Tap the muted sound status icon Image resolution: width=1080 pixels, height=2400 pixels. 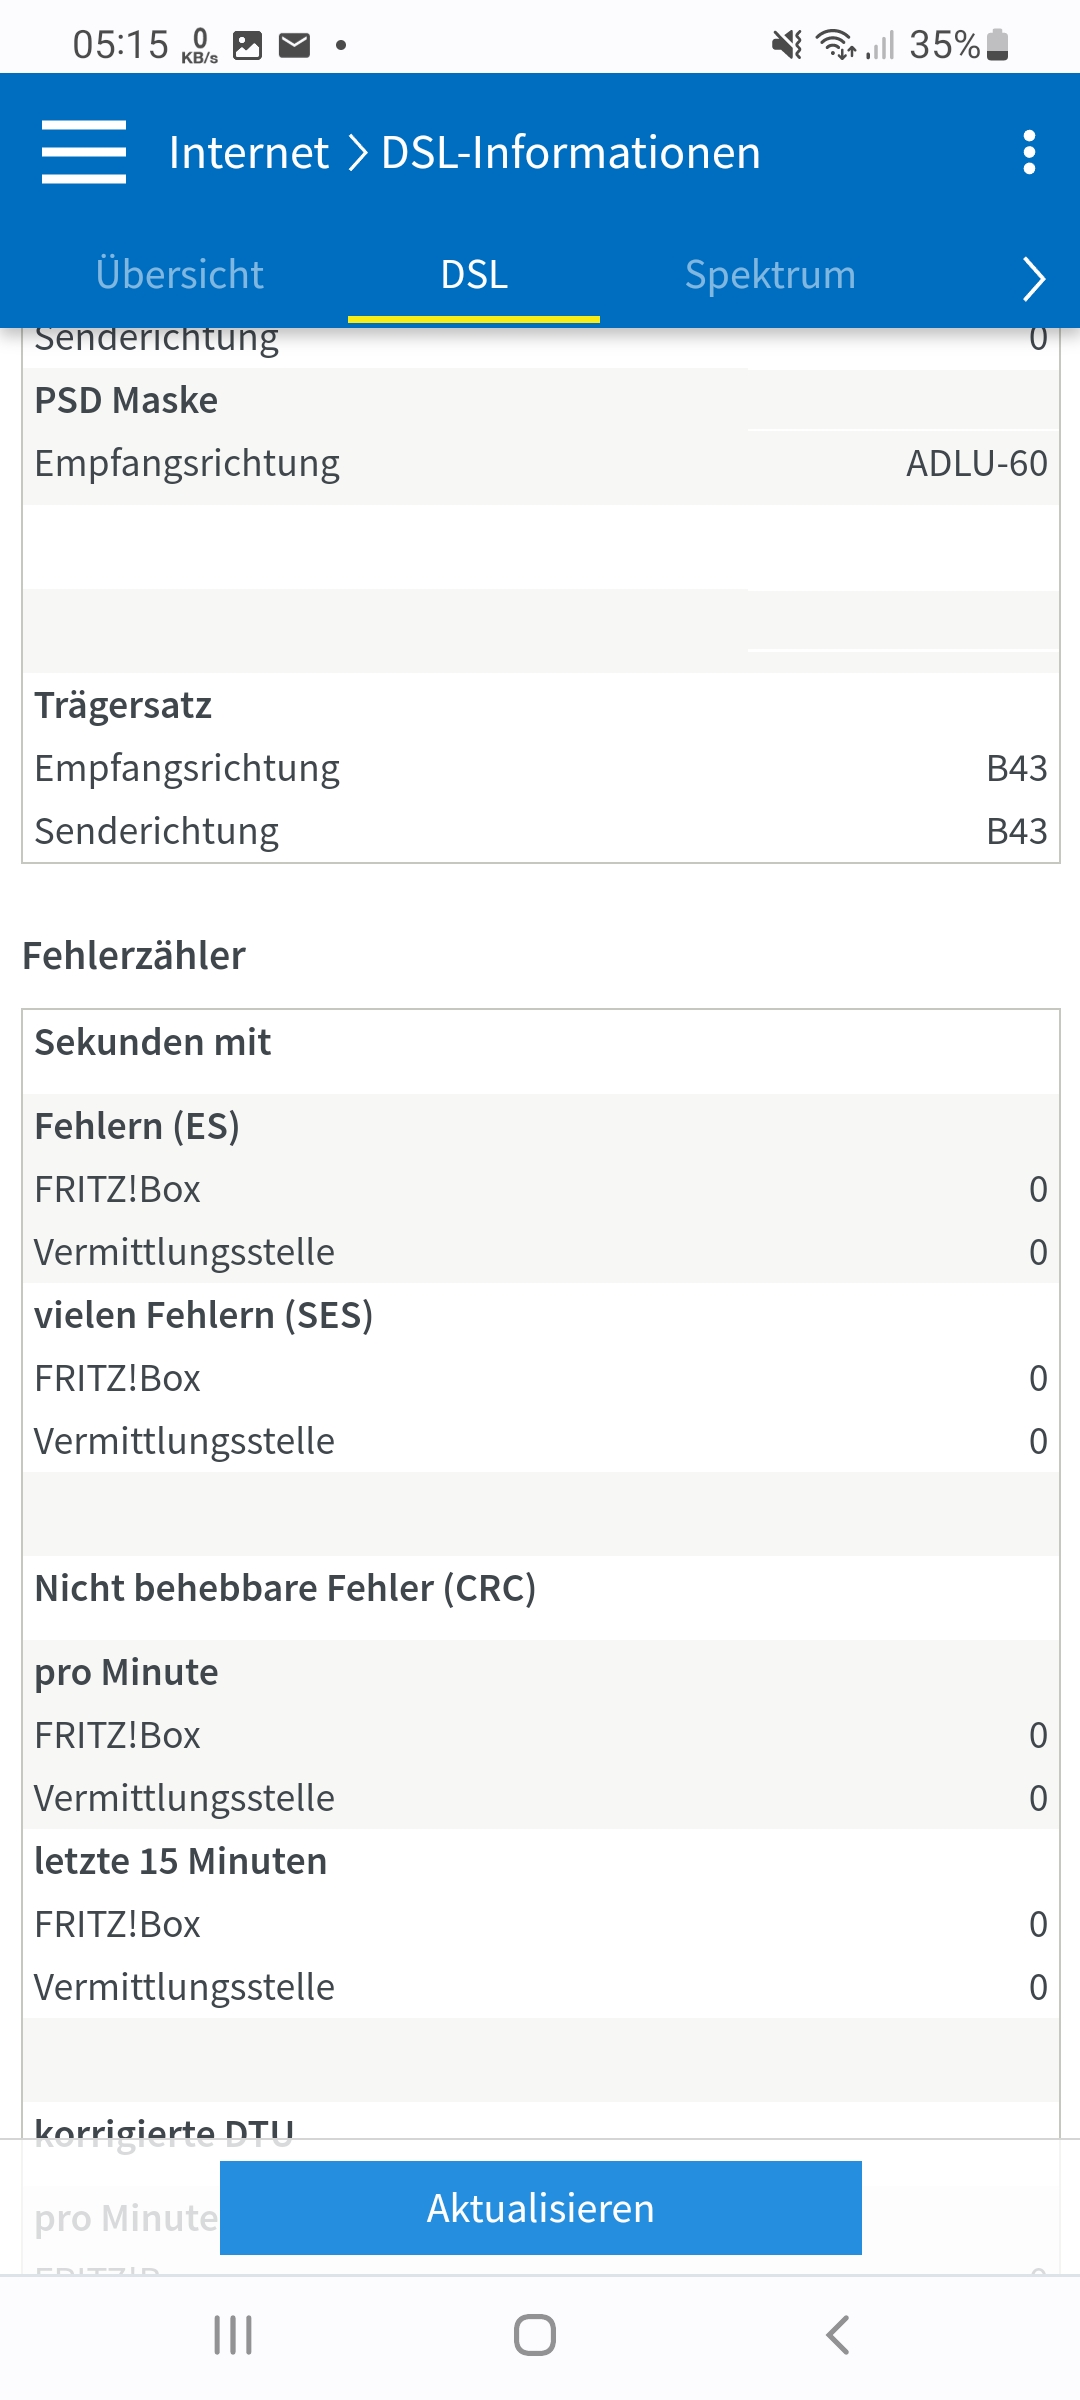(x=787, y=45)
